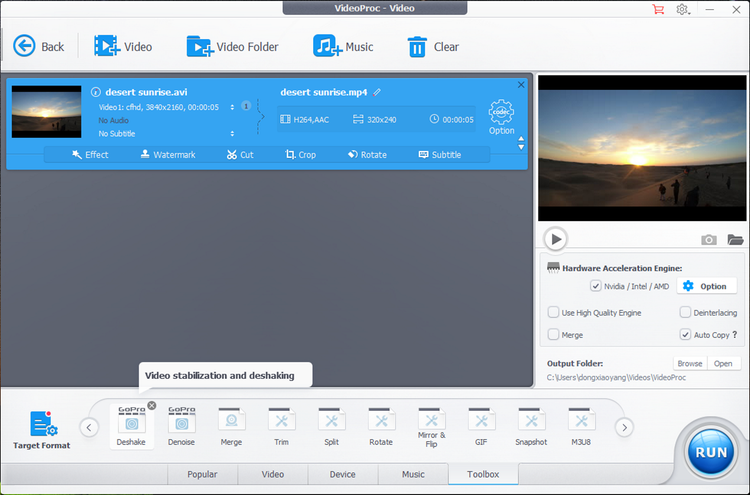Click the track count badge 1

[x=246, y=106]
